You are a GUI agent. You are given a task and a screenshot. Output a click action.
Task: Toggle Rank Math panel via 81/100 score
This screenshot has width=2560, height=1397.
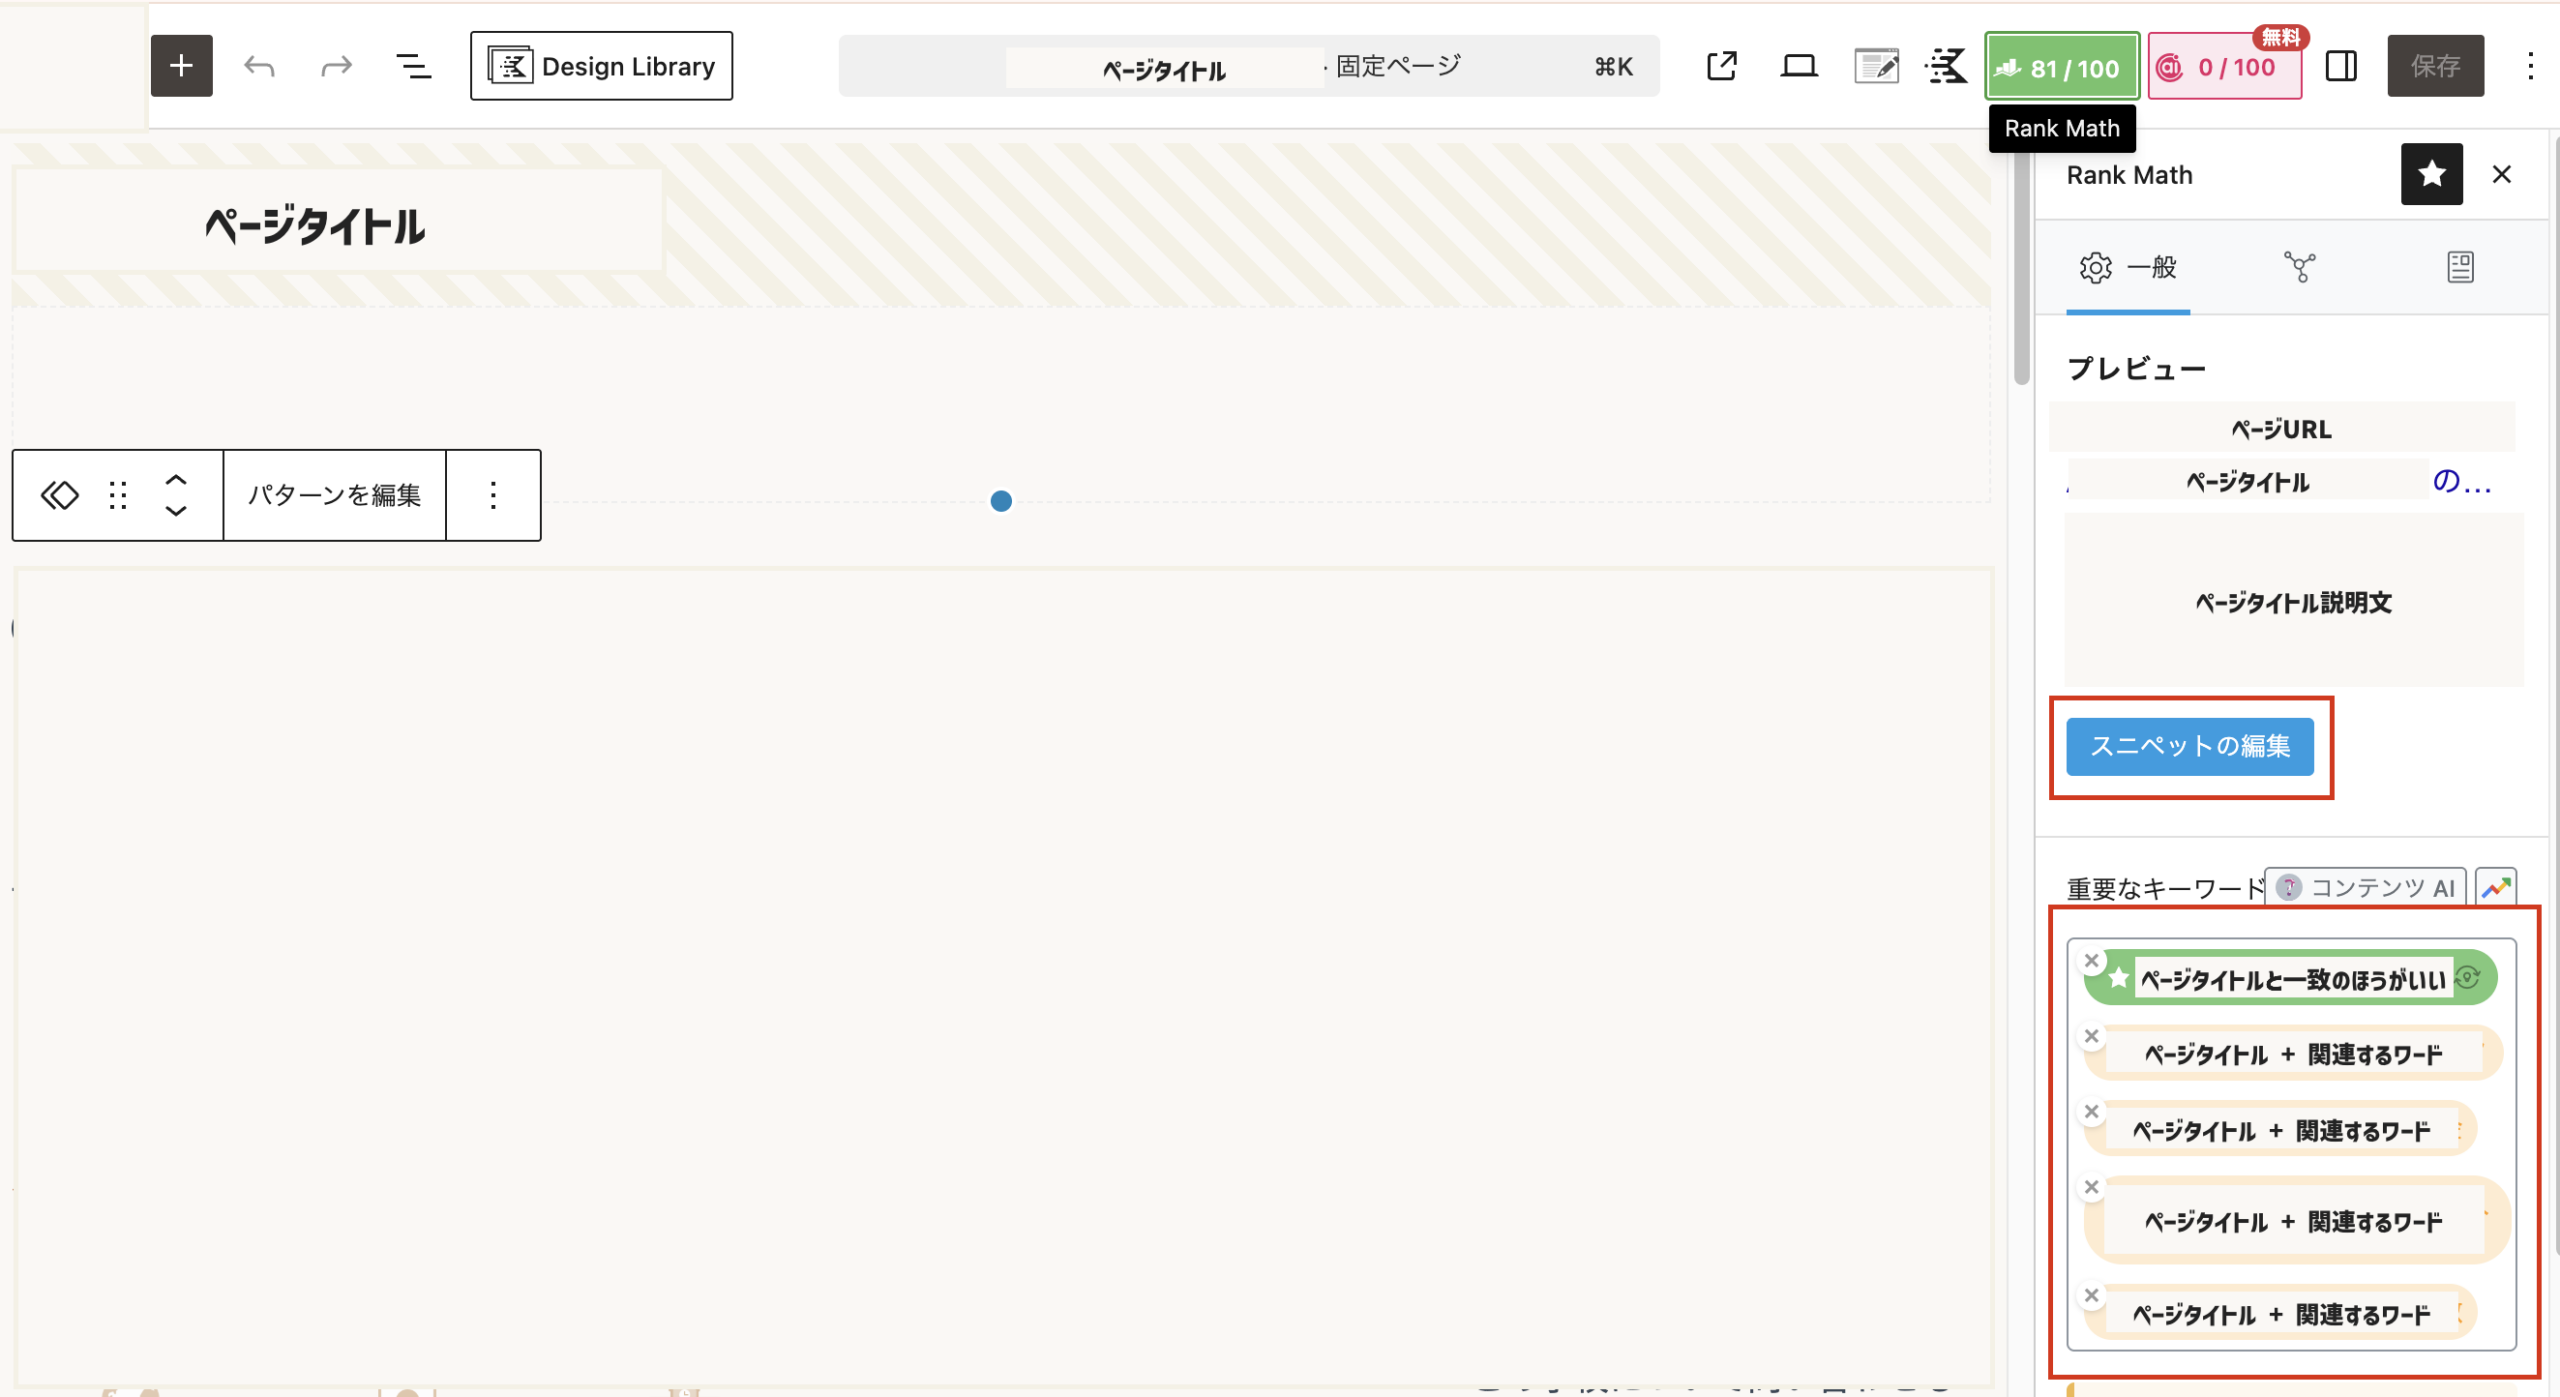coord(2062,66)
